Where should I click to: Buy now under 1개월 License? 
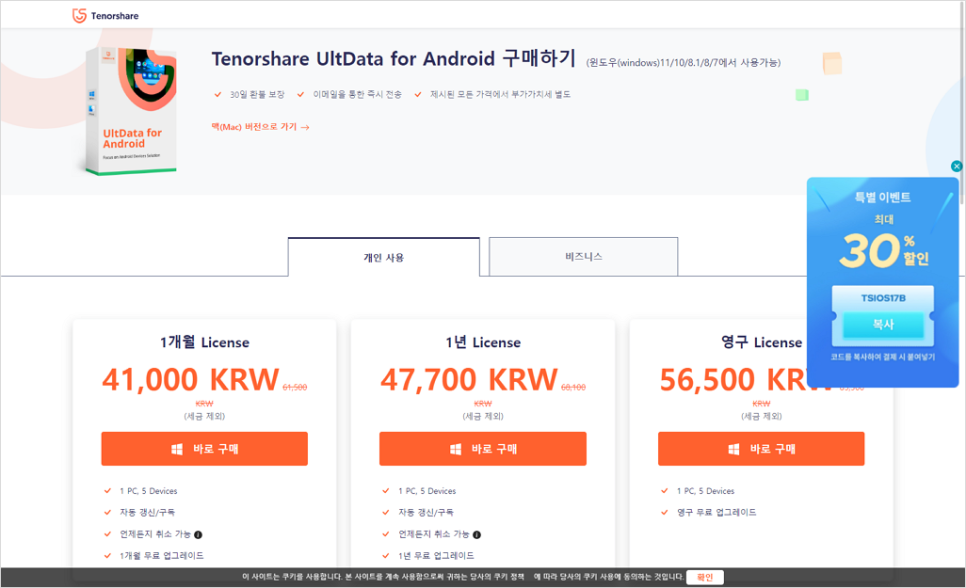[x=205, y=449]
